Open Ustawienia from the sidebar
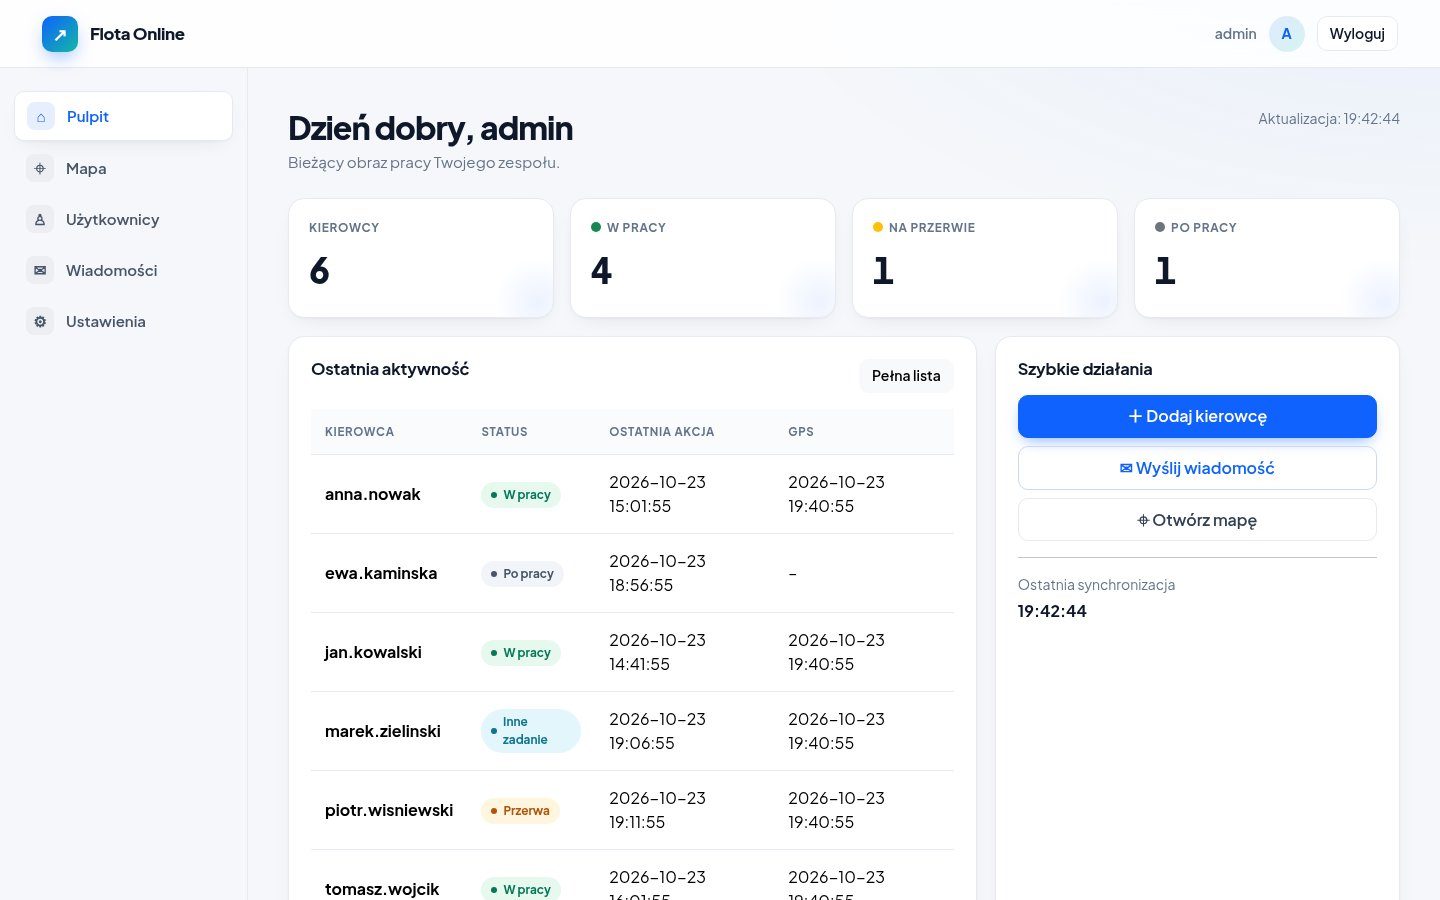 coord(124,322)
